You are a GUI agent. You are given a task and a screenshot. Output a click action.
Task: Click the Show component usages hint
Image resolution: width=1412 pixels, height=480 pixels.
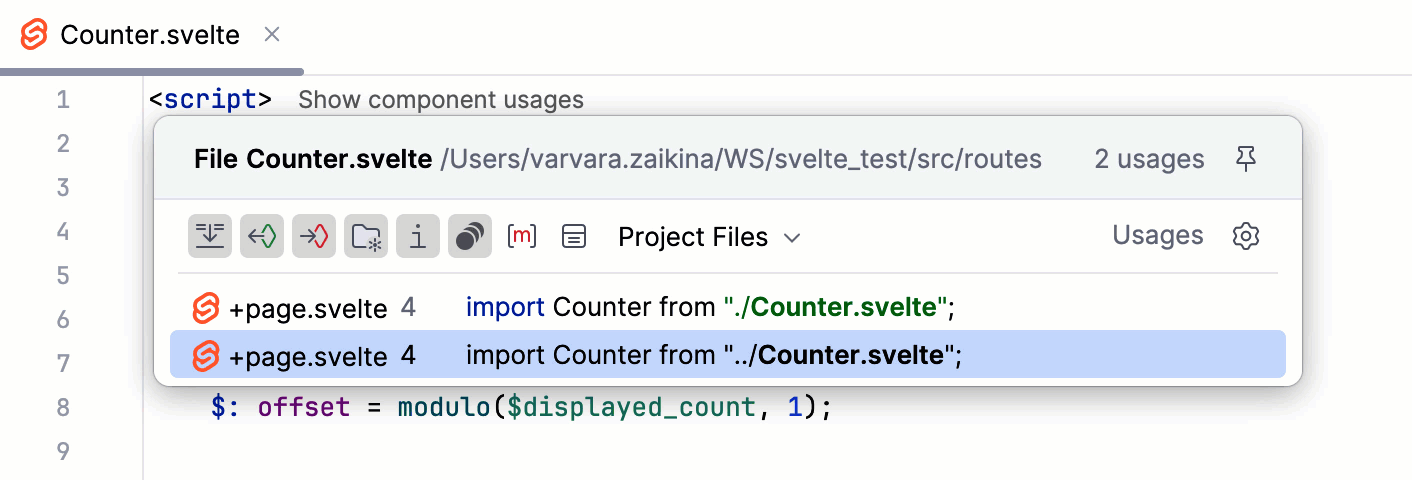tap(440, 100)
